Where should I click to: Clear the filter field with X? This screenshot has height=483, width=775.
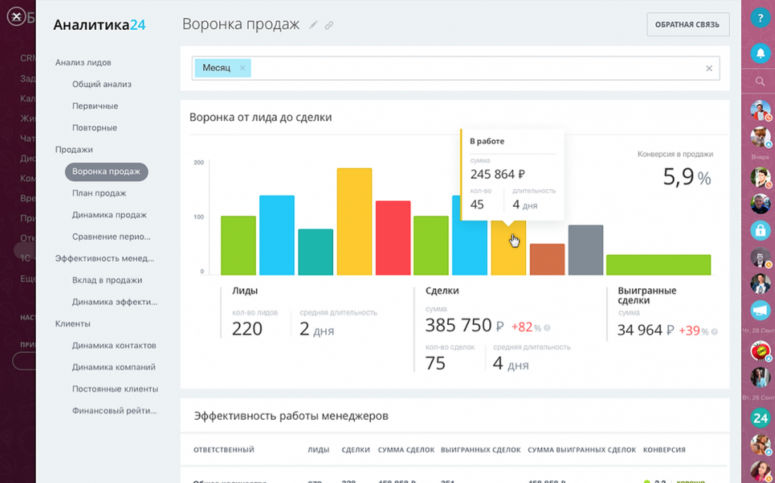[709, 68]
